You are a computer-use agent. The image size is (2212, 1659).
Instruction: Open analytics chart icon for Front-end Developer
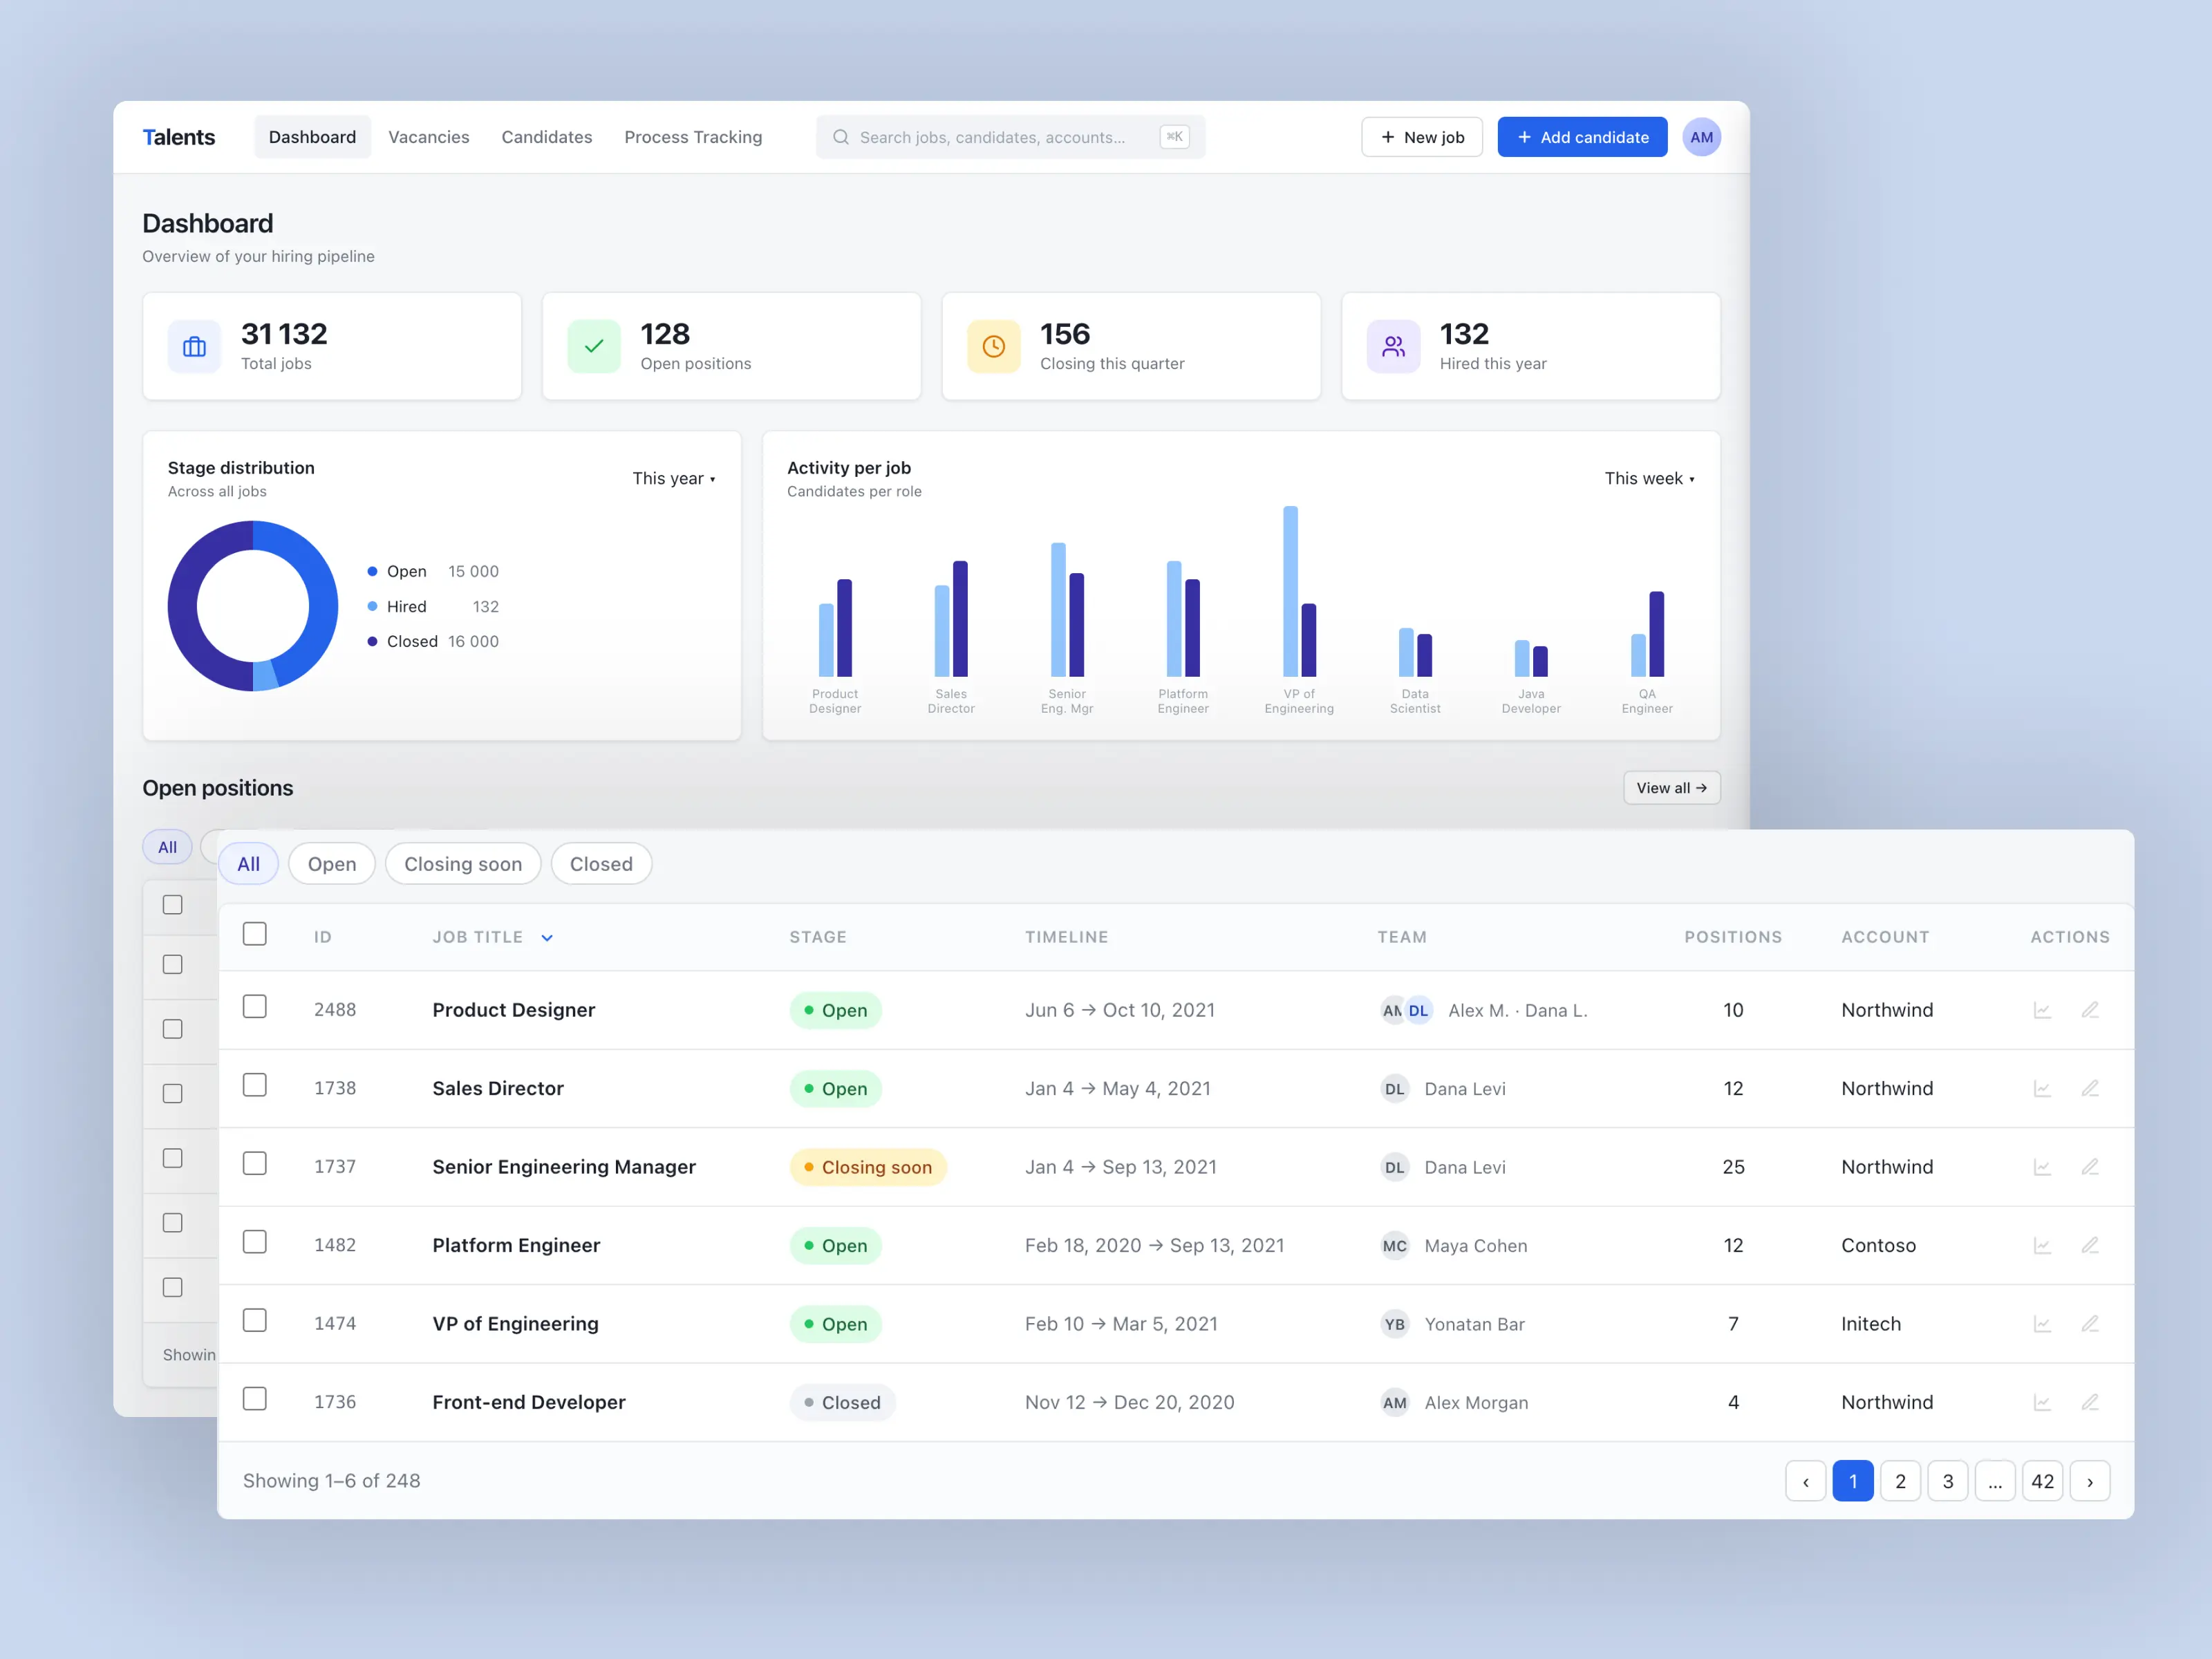point(2042,1402)
